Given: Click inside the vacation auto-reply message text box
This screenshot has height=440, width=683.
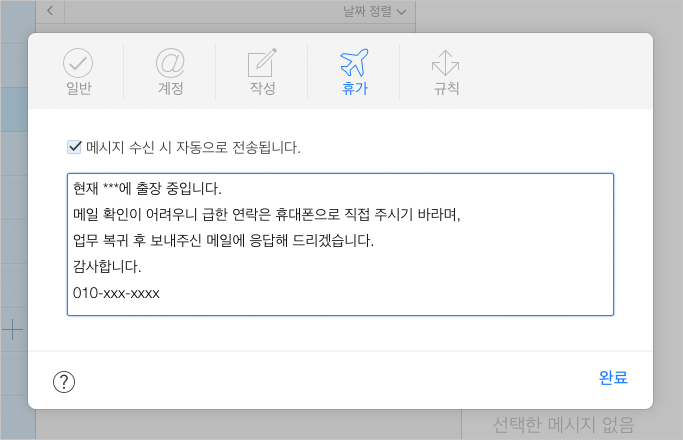Looking at the screenshot, I should pyautogui.click(x=340, y=244).
